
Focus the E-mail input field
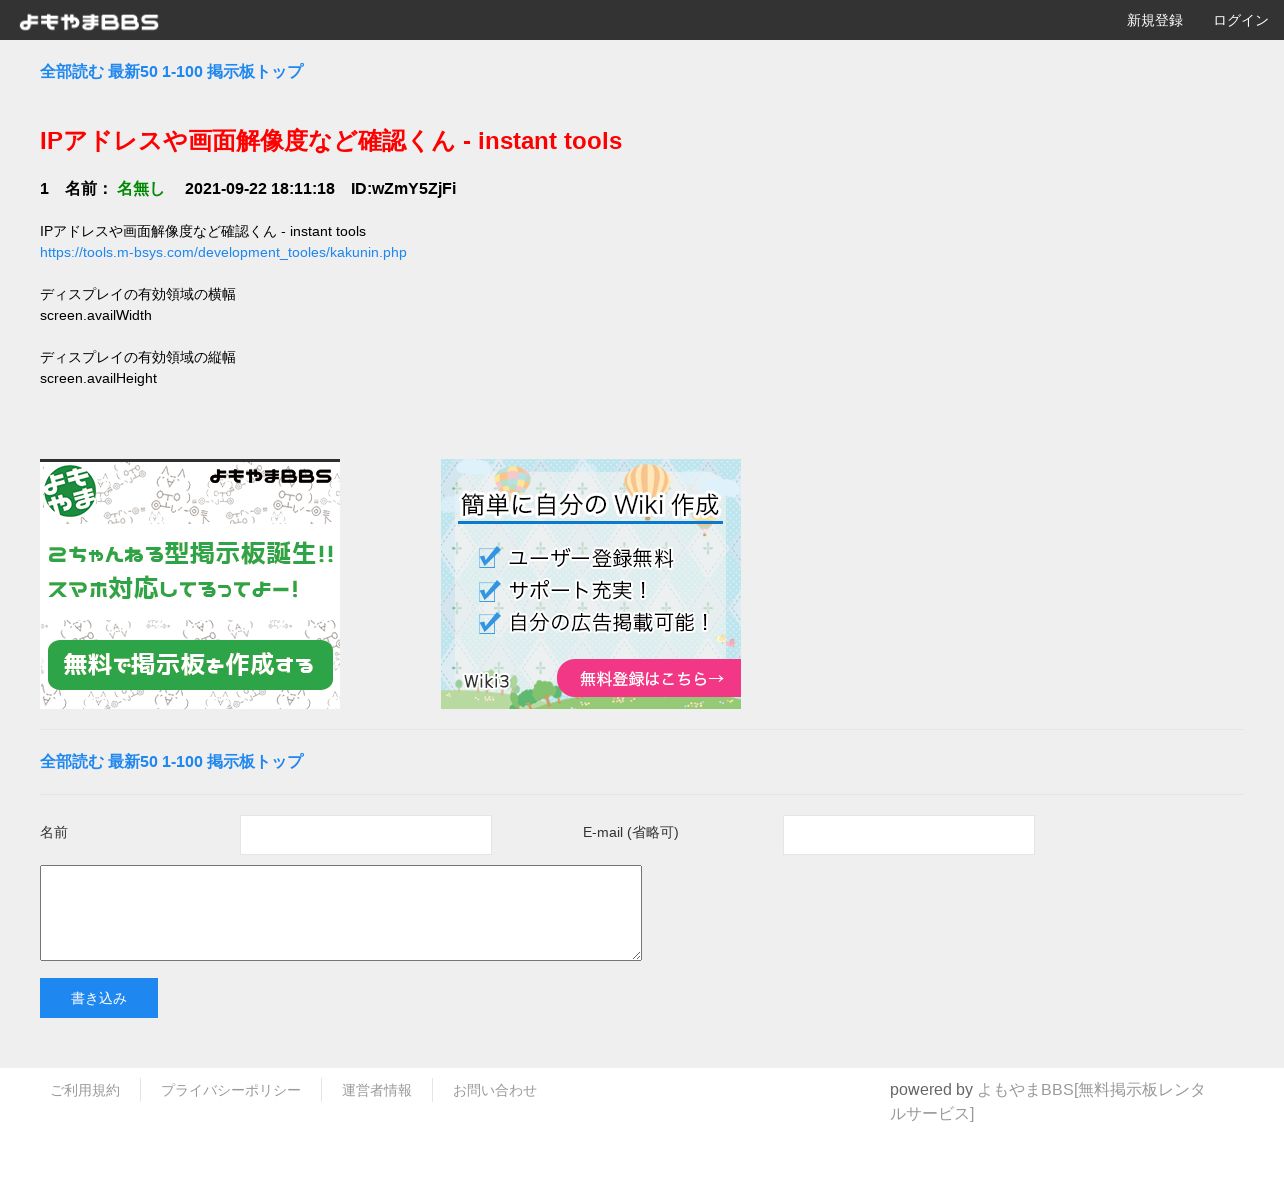tap(909, 835)
